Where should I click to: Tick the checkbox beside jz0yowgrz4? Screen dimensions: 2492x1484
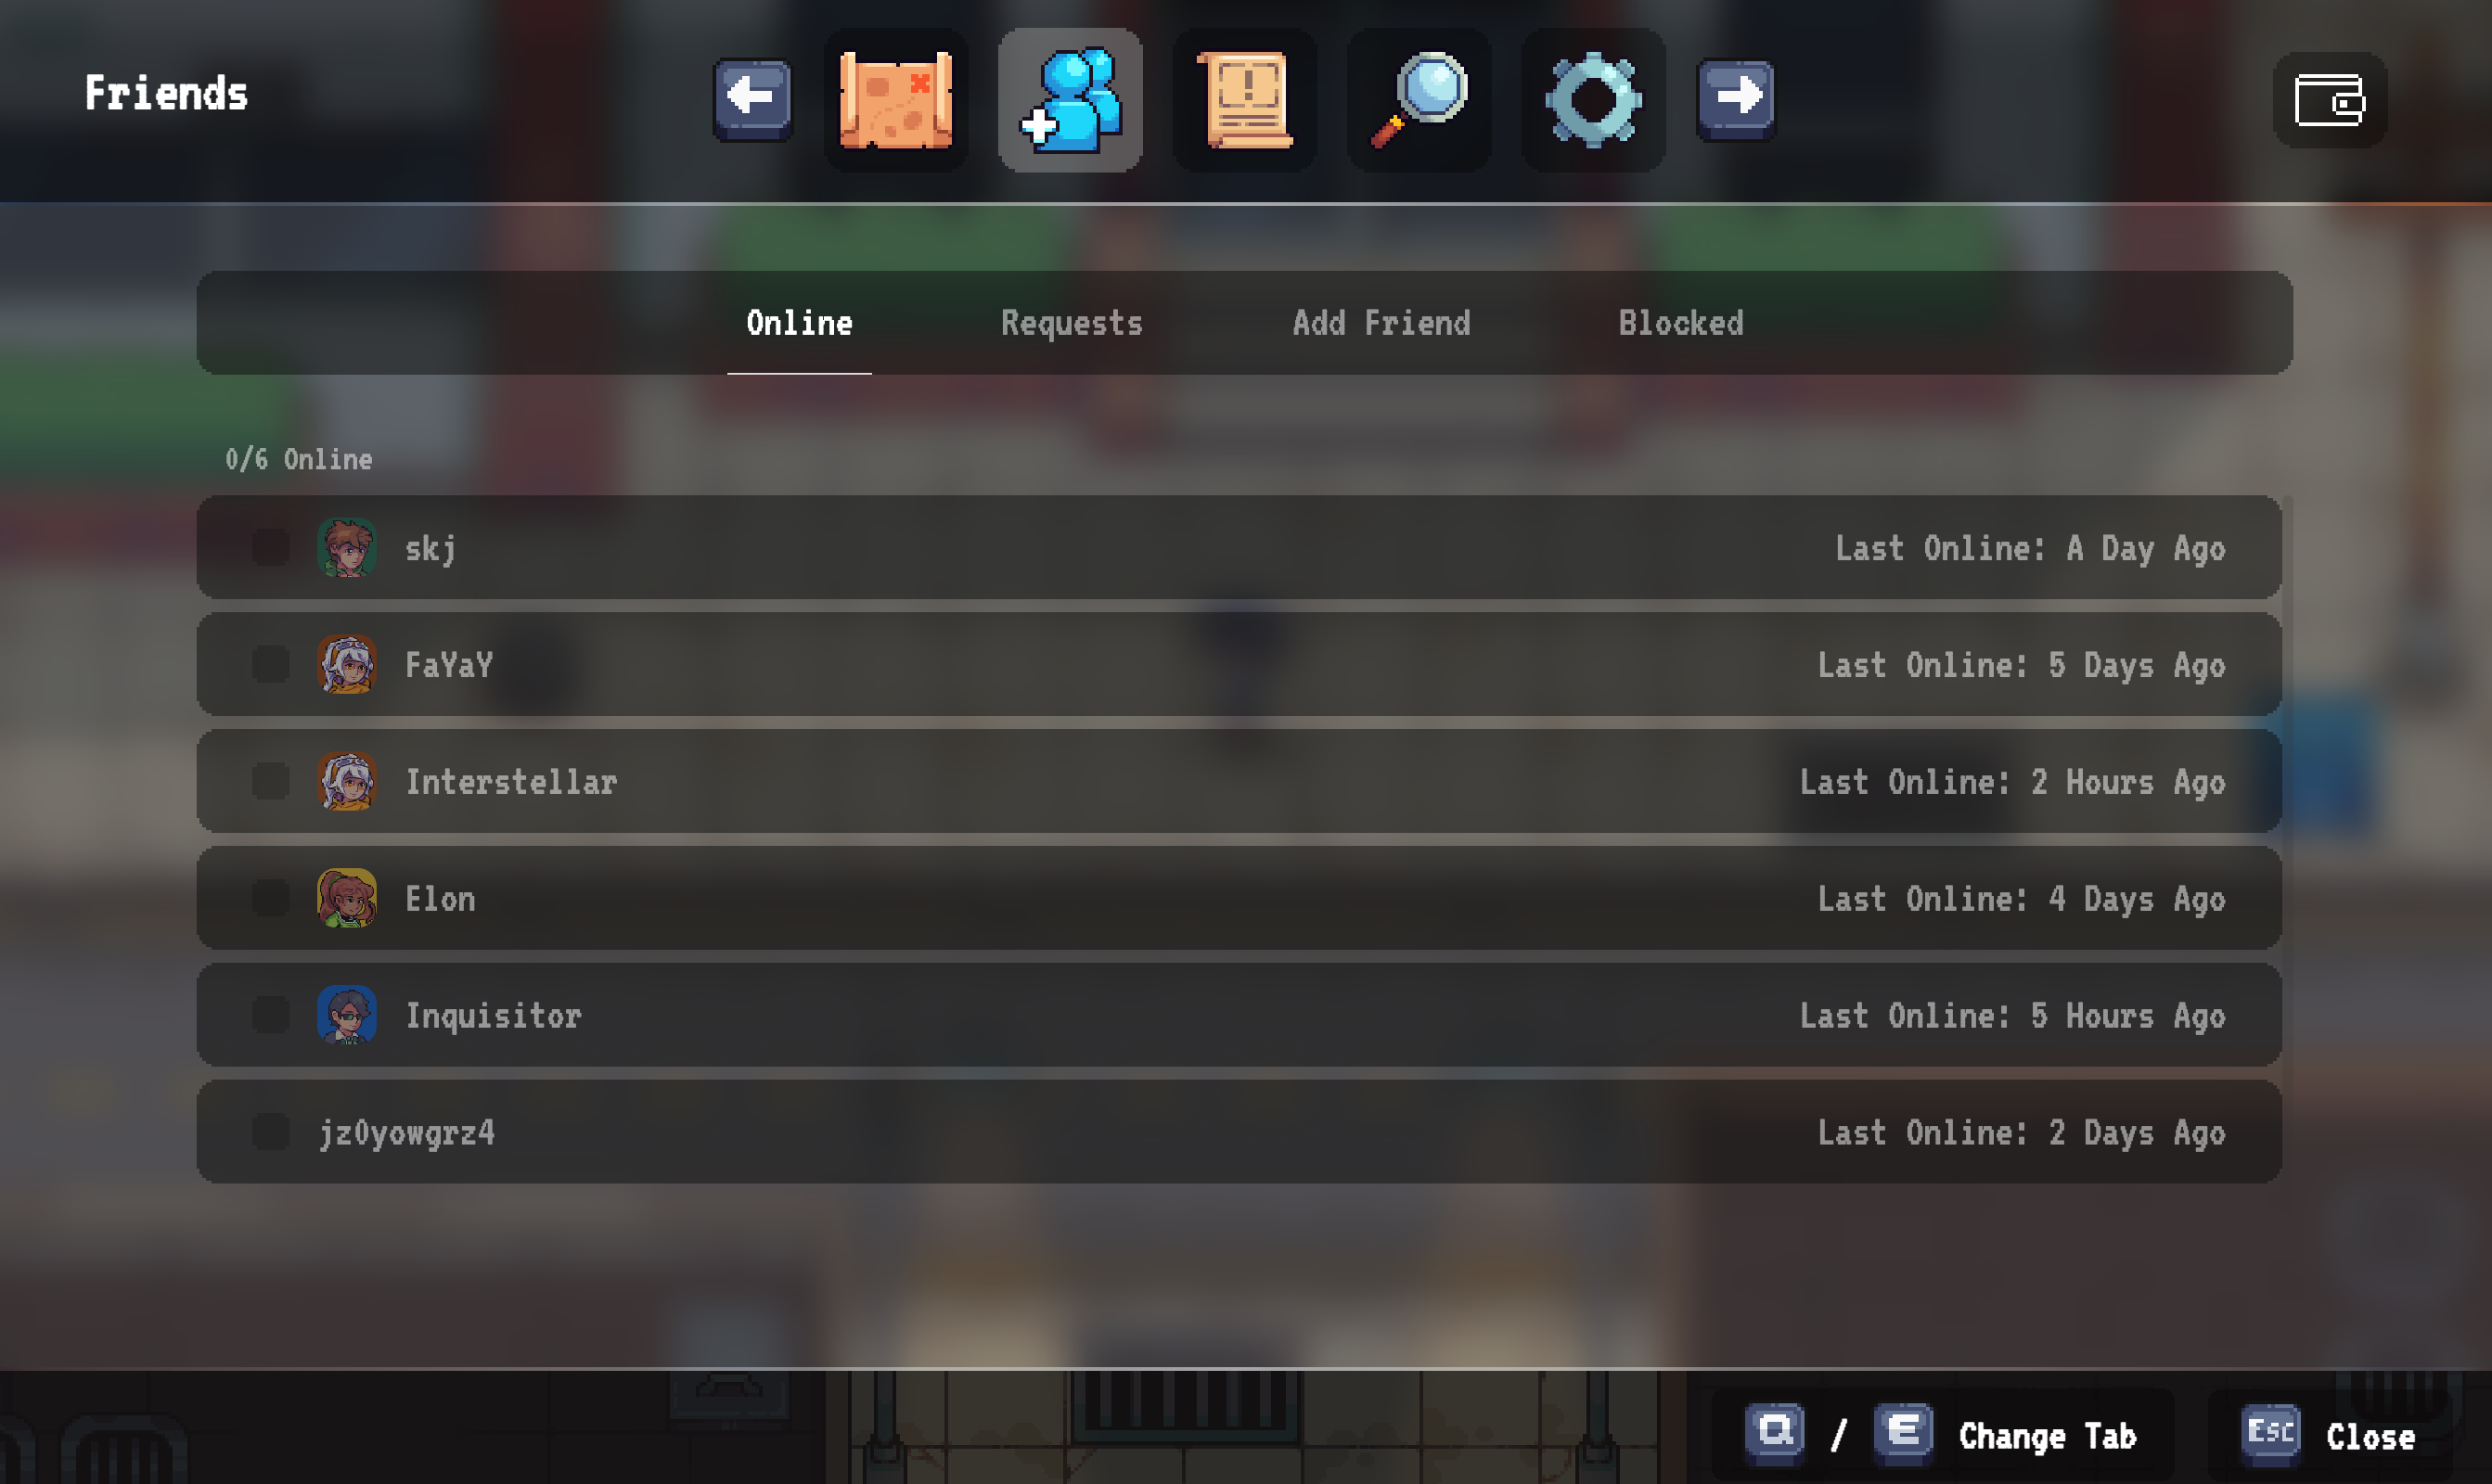click(x=270, y=1132)
